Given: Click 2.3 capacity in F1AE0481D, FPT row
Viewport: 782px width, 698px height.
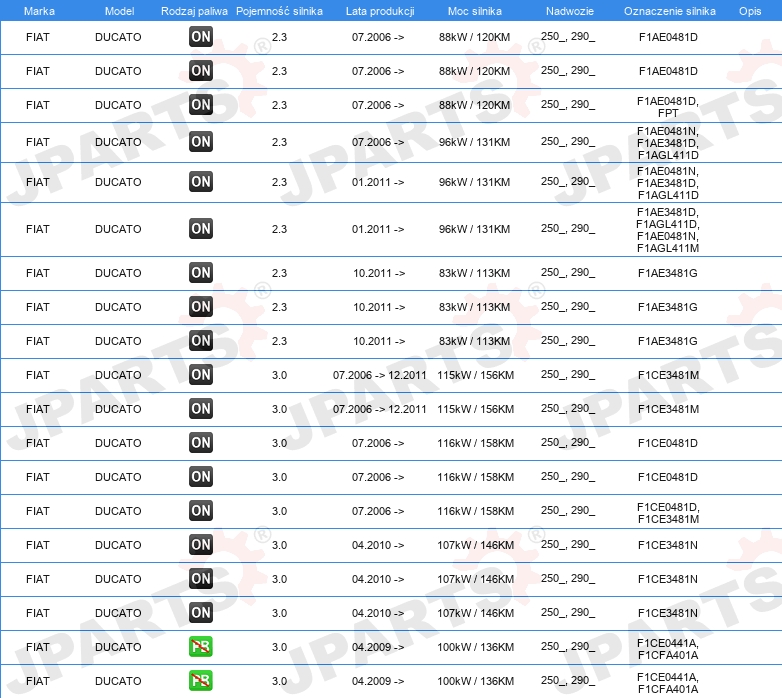Looking at the screenshot, I should (x=279, y=105).
